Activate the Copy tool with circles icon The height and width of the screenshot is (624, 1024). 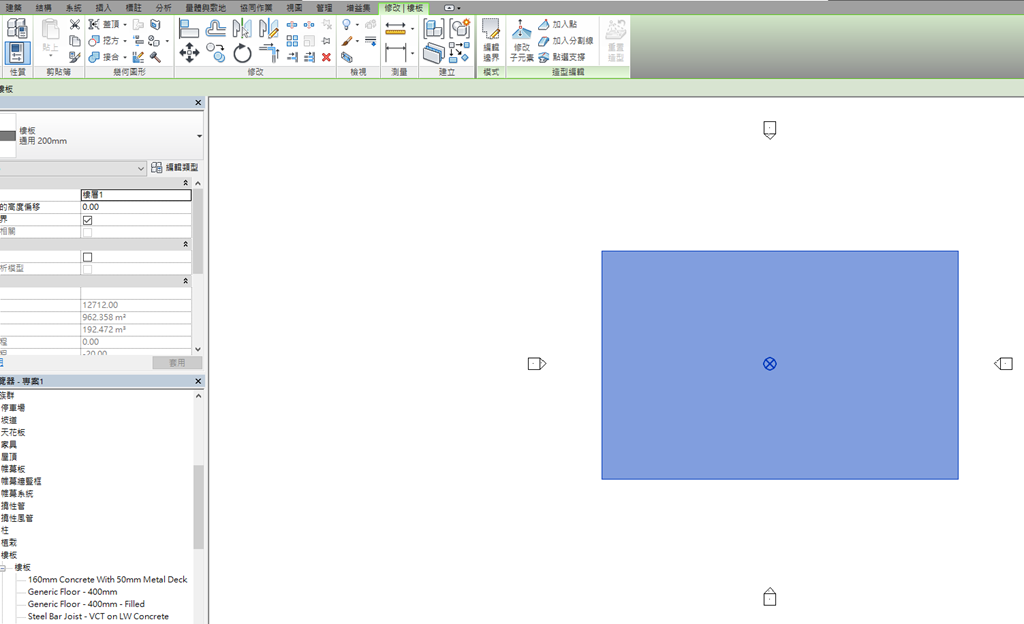(216, 53)
